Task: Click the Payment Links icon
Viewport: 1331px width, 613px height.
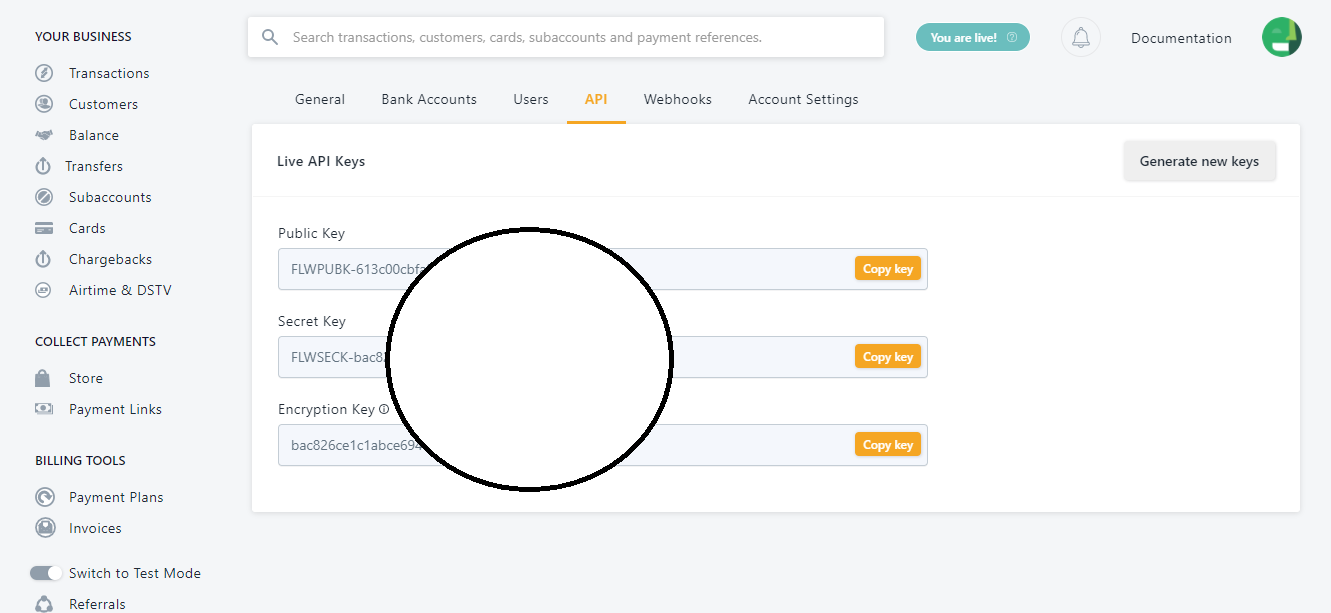Action: pos(44,409)
